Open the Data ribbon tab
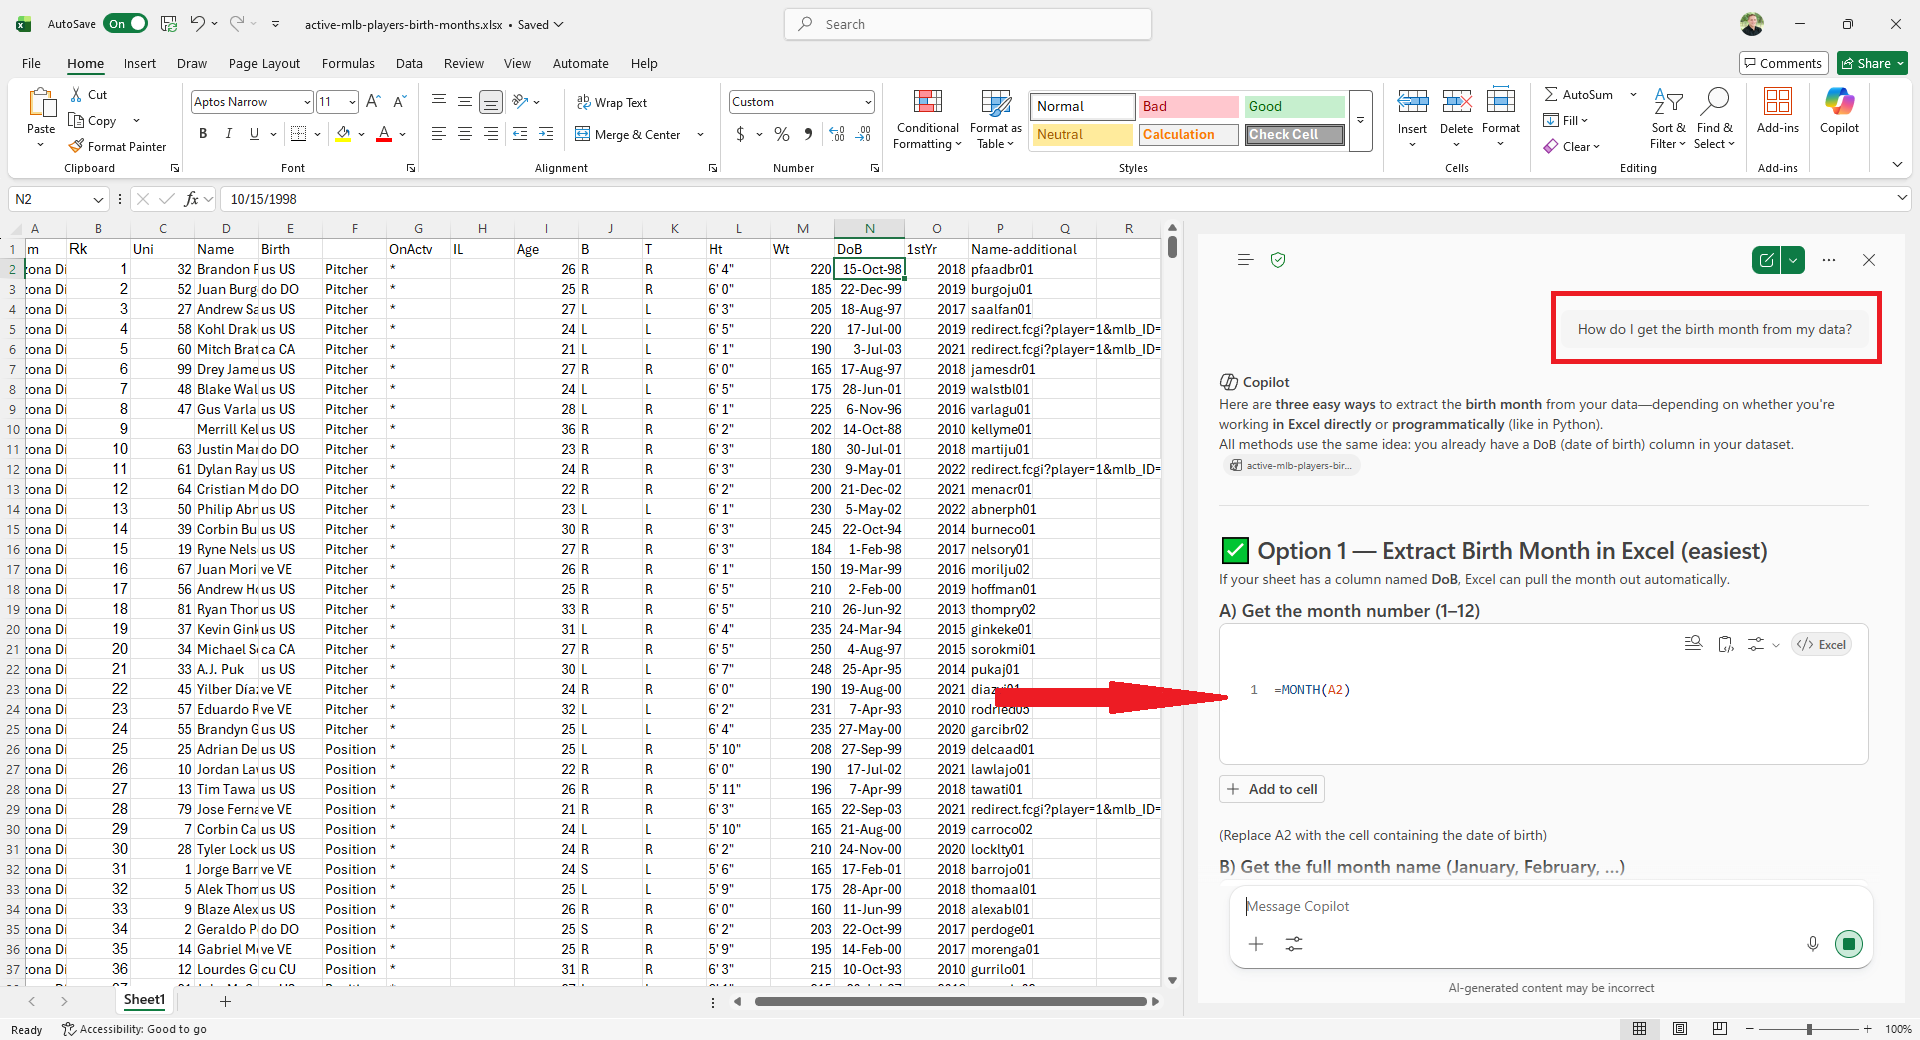This screenshot has height=1040, width=1920. [409, 62]
